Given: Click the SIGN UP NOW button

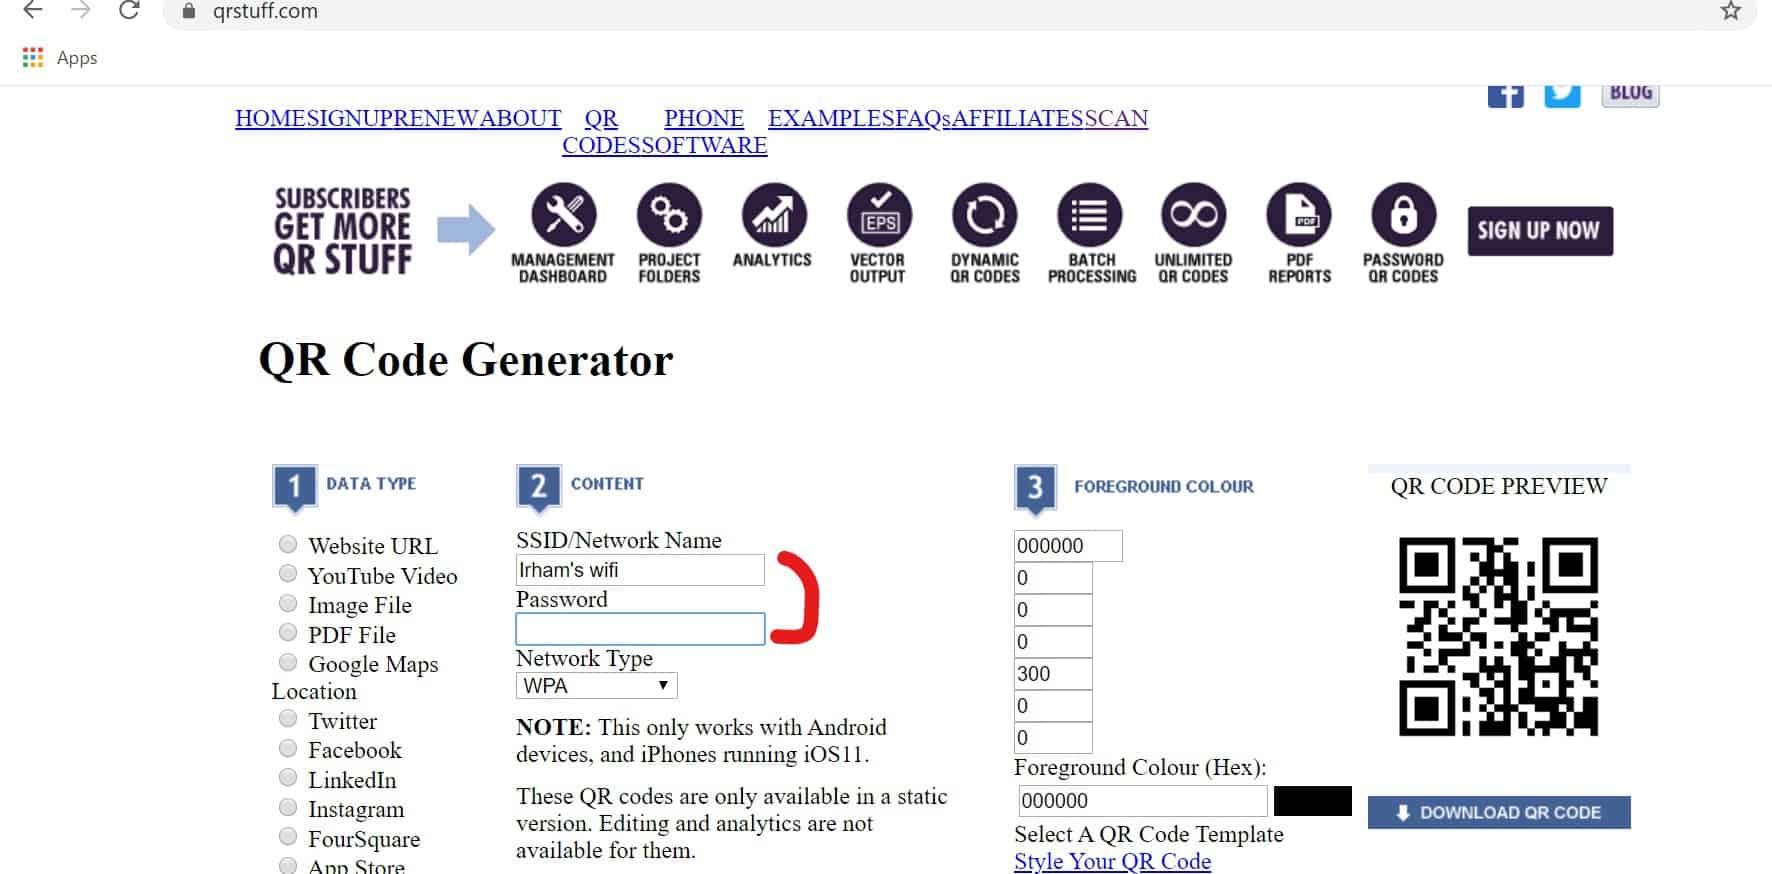Looking at the screenshot, I should coord(1540,231).
